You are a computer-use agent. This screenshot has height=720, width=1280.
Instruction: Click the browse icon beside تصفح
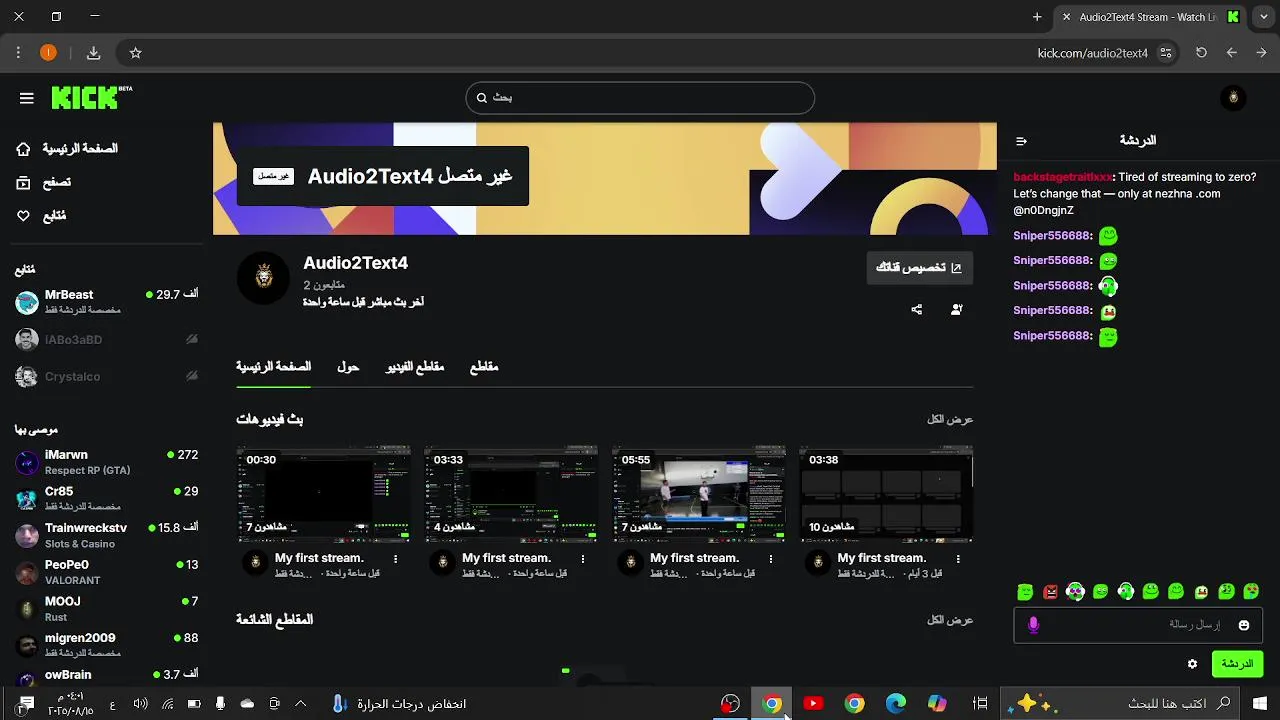pos(24,182)
